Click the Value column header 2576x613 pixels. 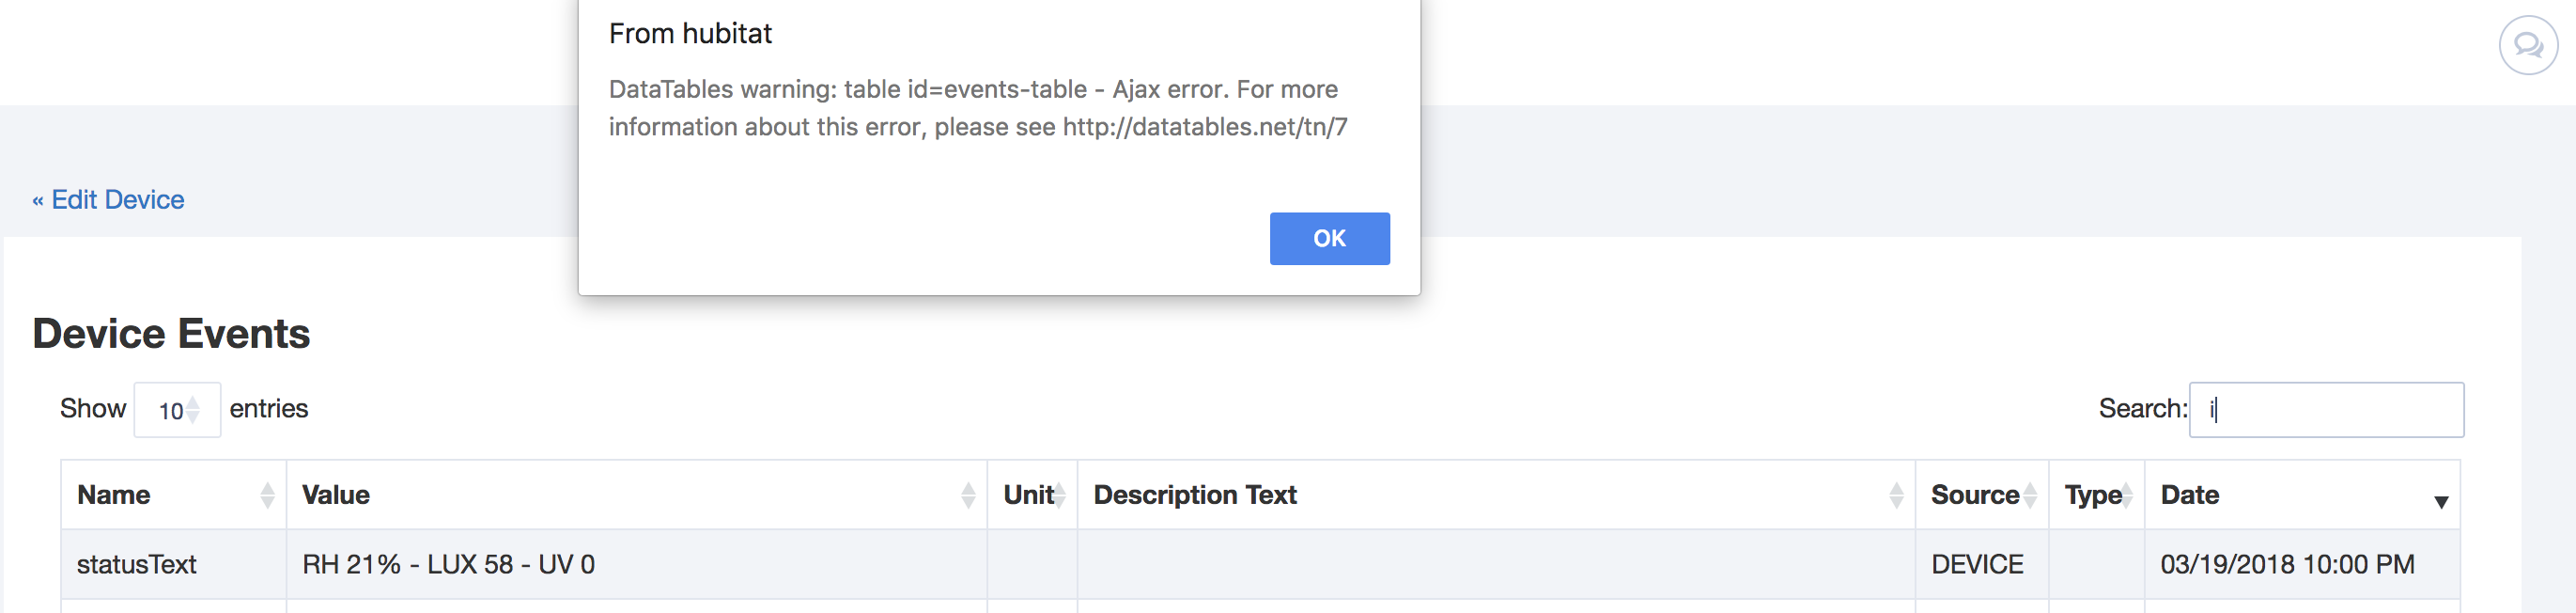(x=336, y=495)
